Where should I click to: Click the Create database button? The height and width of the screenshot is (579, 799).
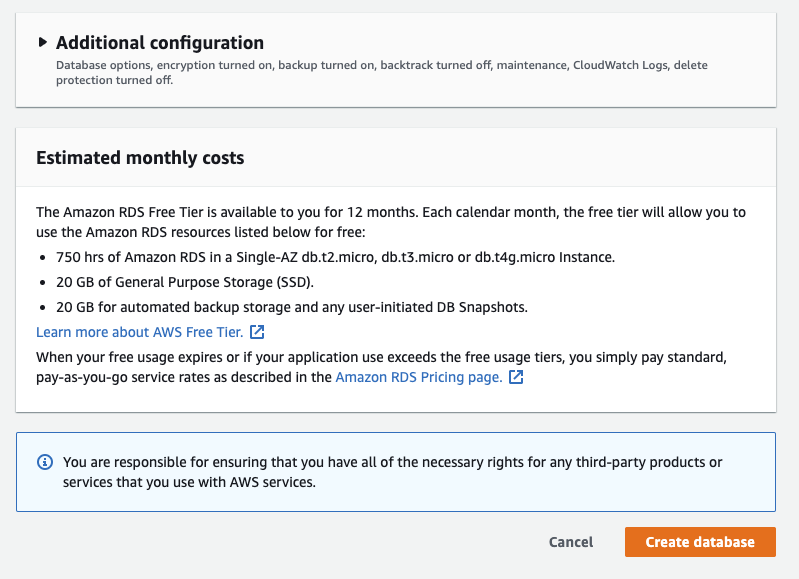(x=700, y=542)
